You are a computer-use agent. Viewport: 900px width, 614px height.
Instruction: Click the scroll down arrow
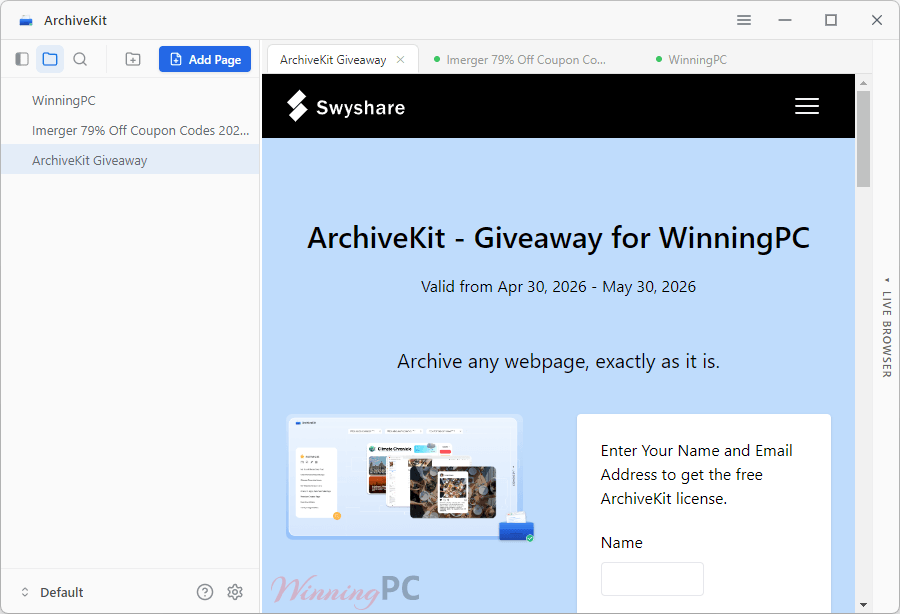pyautogui.click(x=863, y=605)
